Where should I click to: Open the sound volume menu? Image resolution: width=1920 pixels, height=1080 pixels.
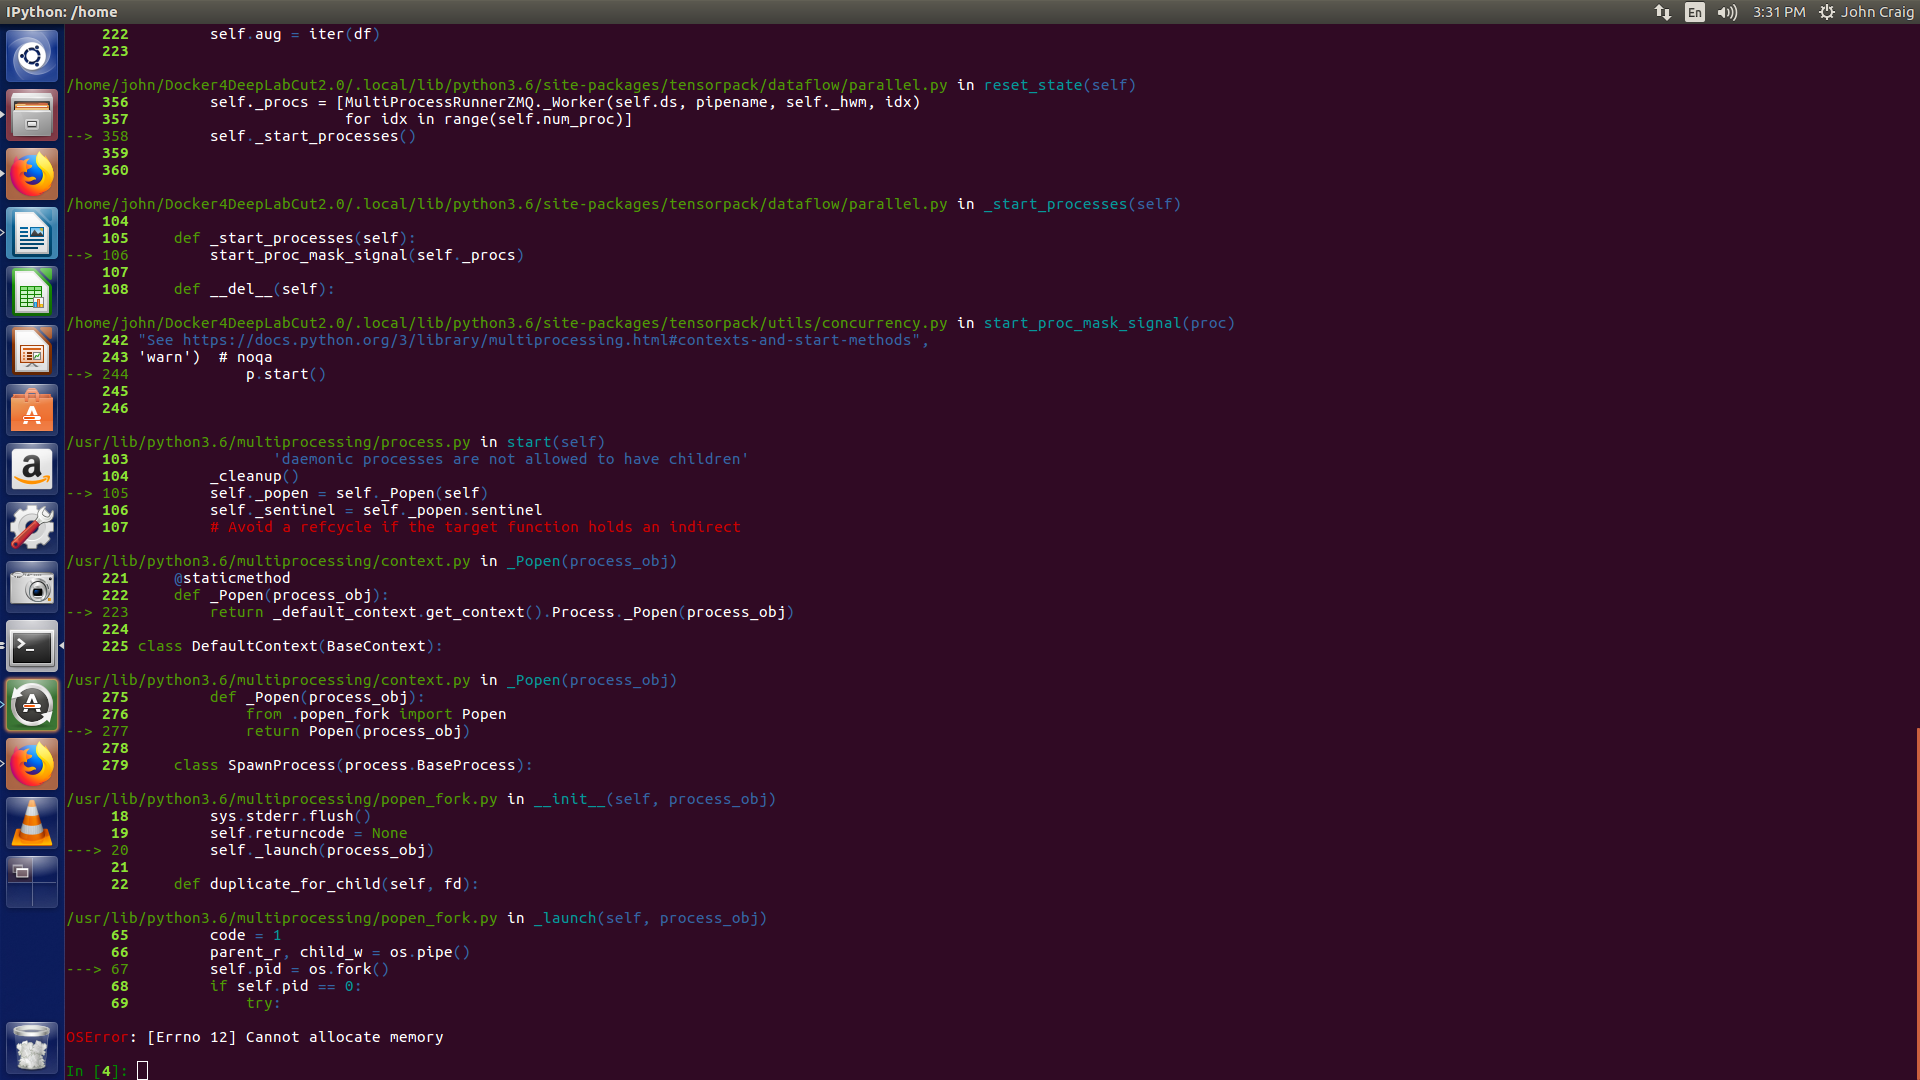1727,13
